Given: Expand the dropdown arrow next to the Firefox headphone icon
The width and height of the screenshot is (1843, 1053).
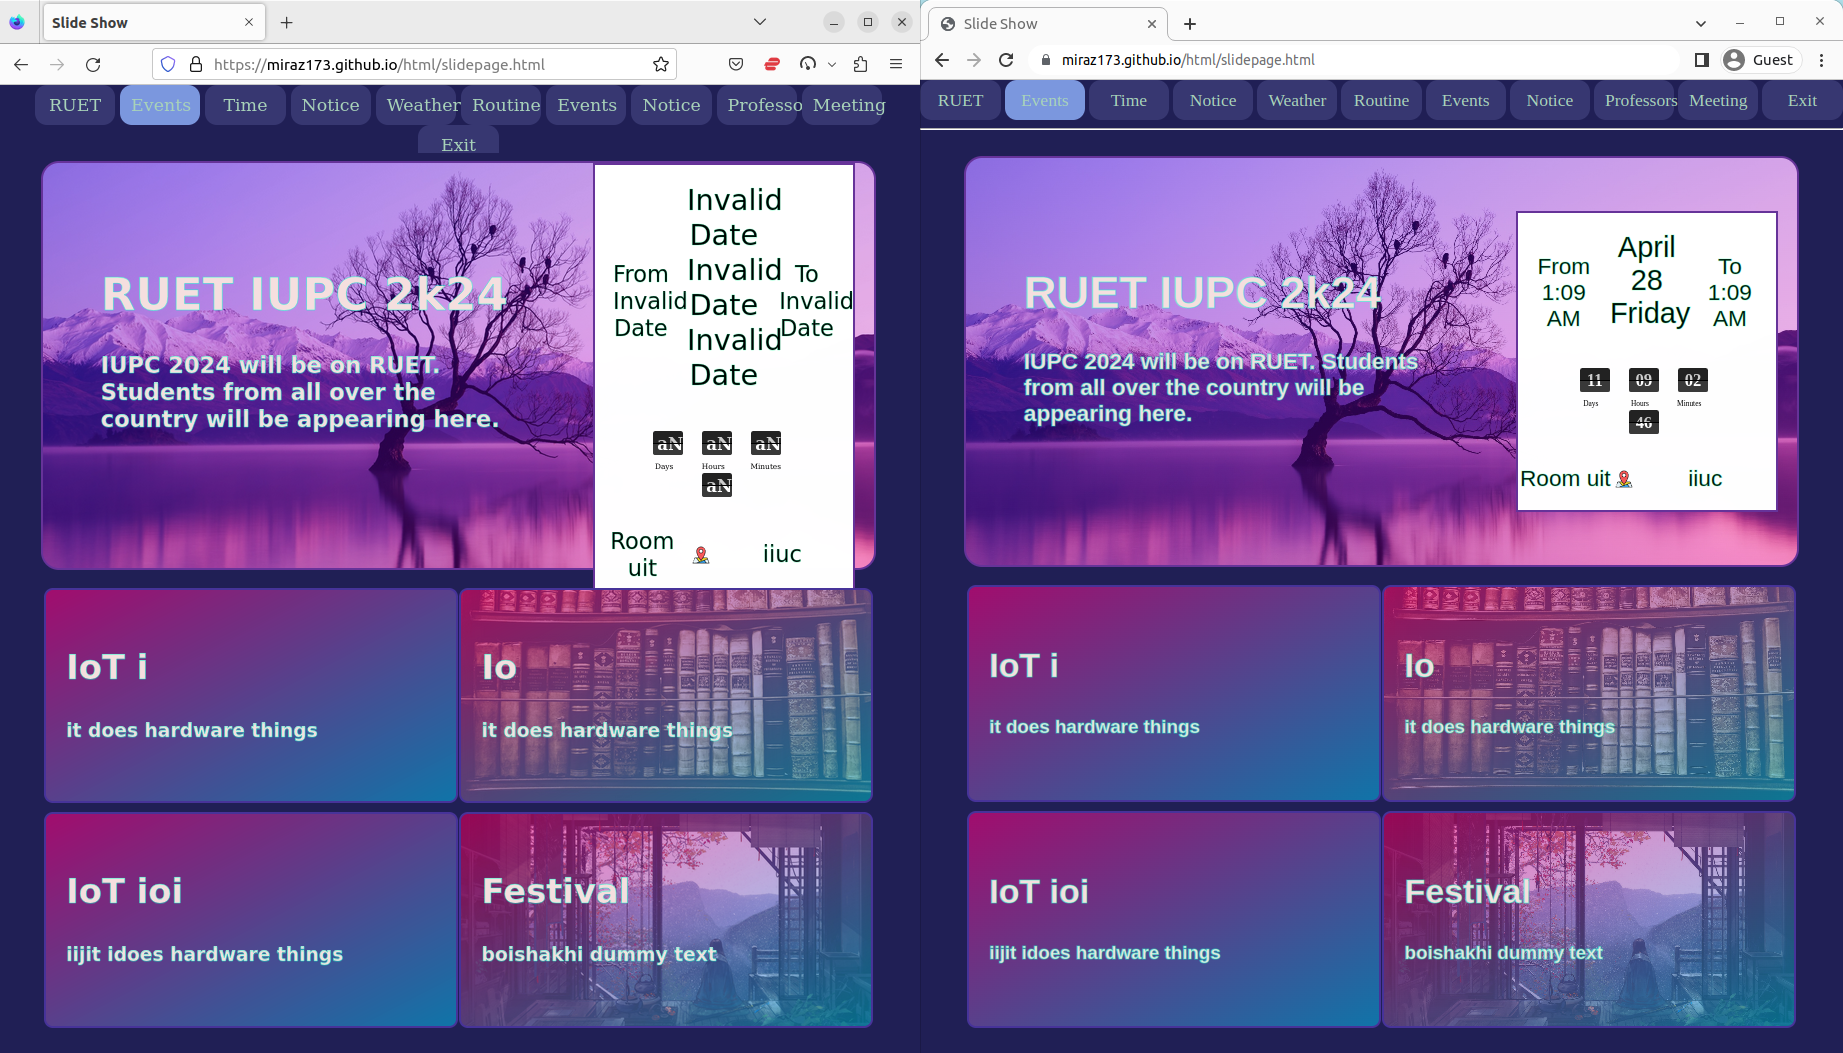Looking at the screenshot, I should tap(832, 64).
